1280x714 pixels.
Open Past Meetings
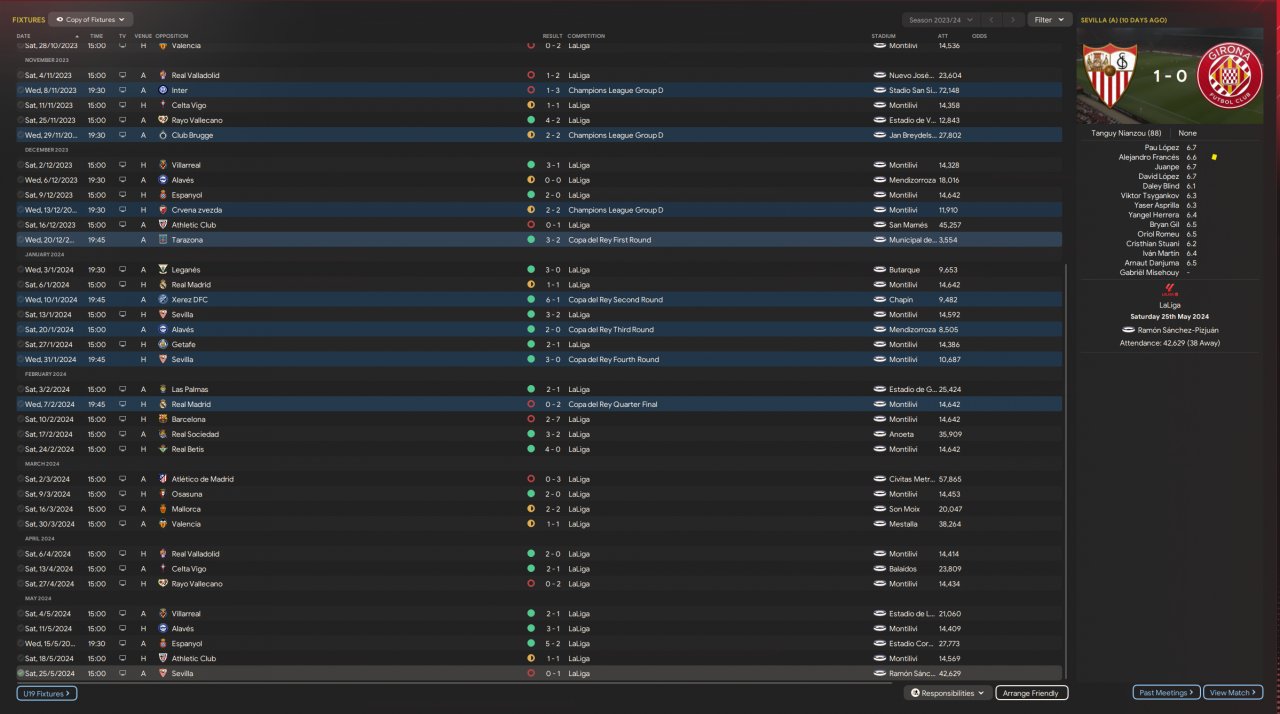click(x=1166, y=692)
